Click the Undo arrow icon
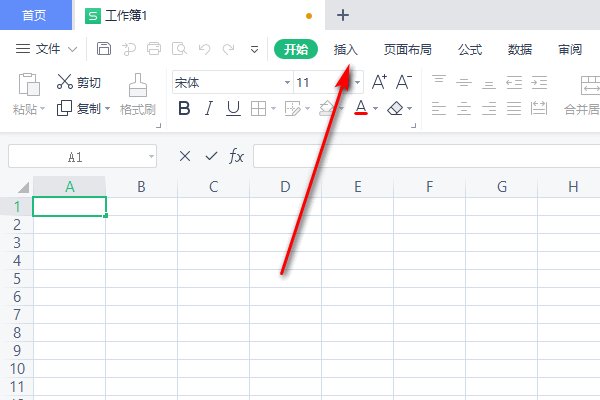 tap(204, 49)
